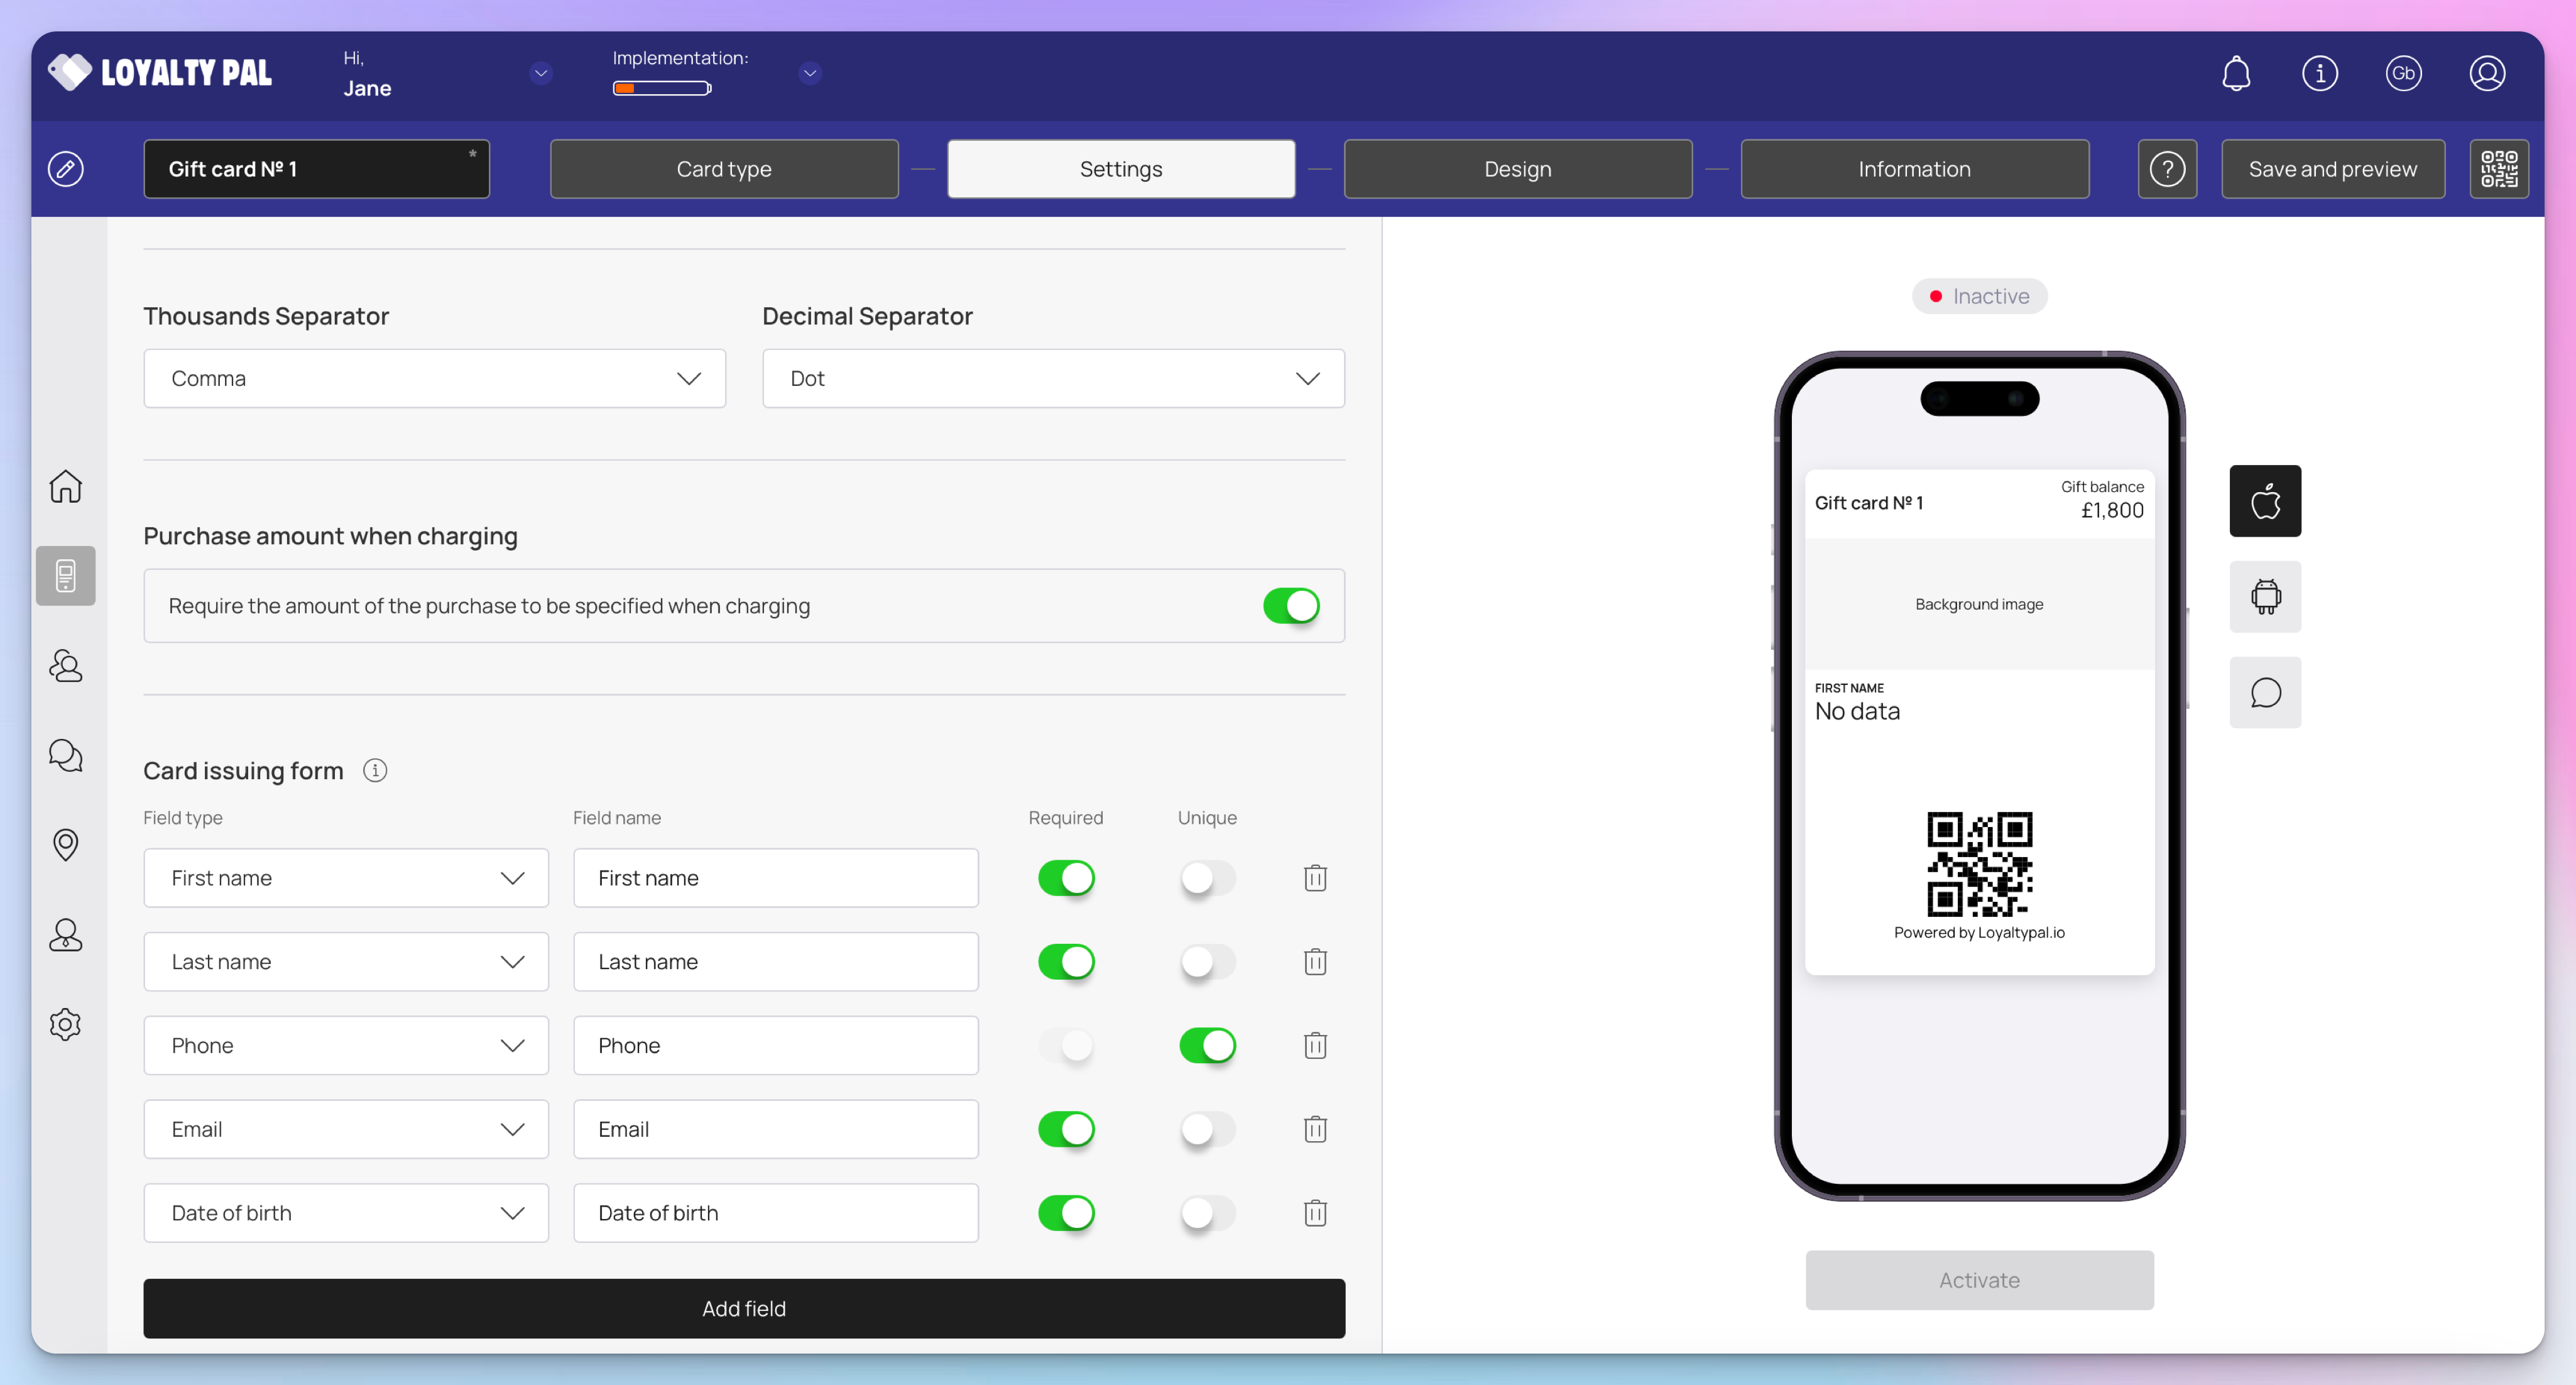Screen dimensions: 2576x1385
Task: Click the Card issuing form info icon
Action: point(375,770)
